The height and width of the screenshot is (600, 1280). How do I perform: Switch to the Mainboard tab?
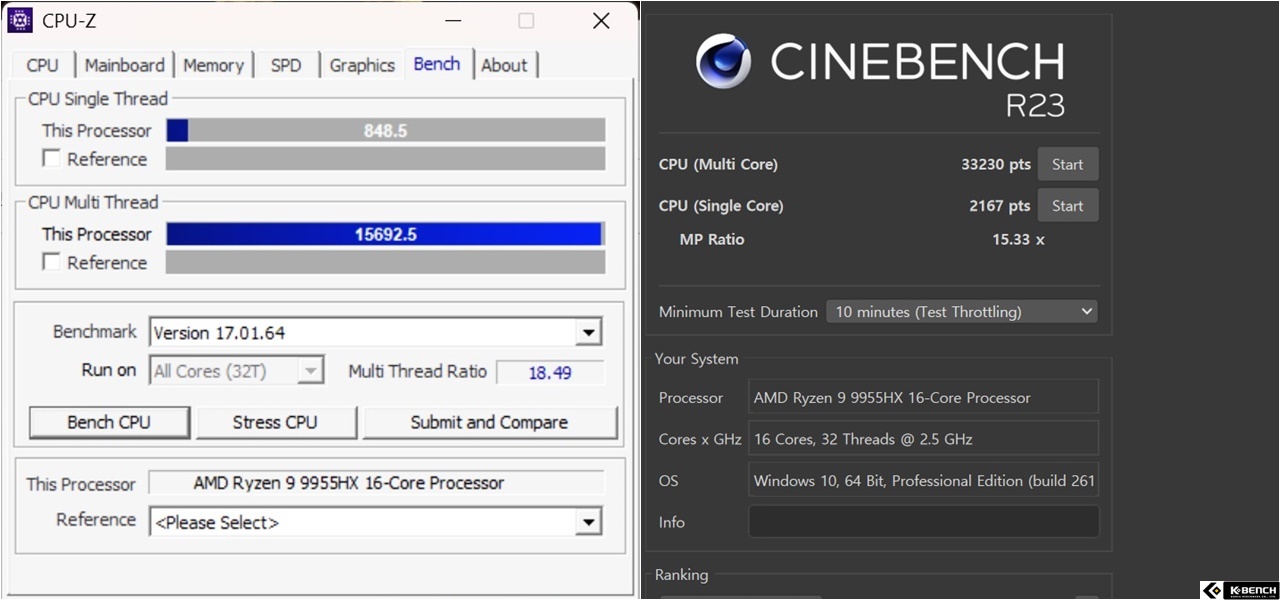(124, 66)
